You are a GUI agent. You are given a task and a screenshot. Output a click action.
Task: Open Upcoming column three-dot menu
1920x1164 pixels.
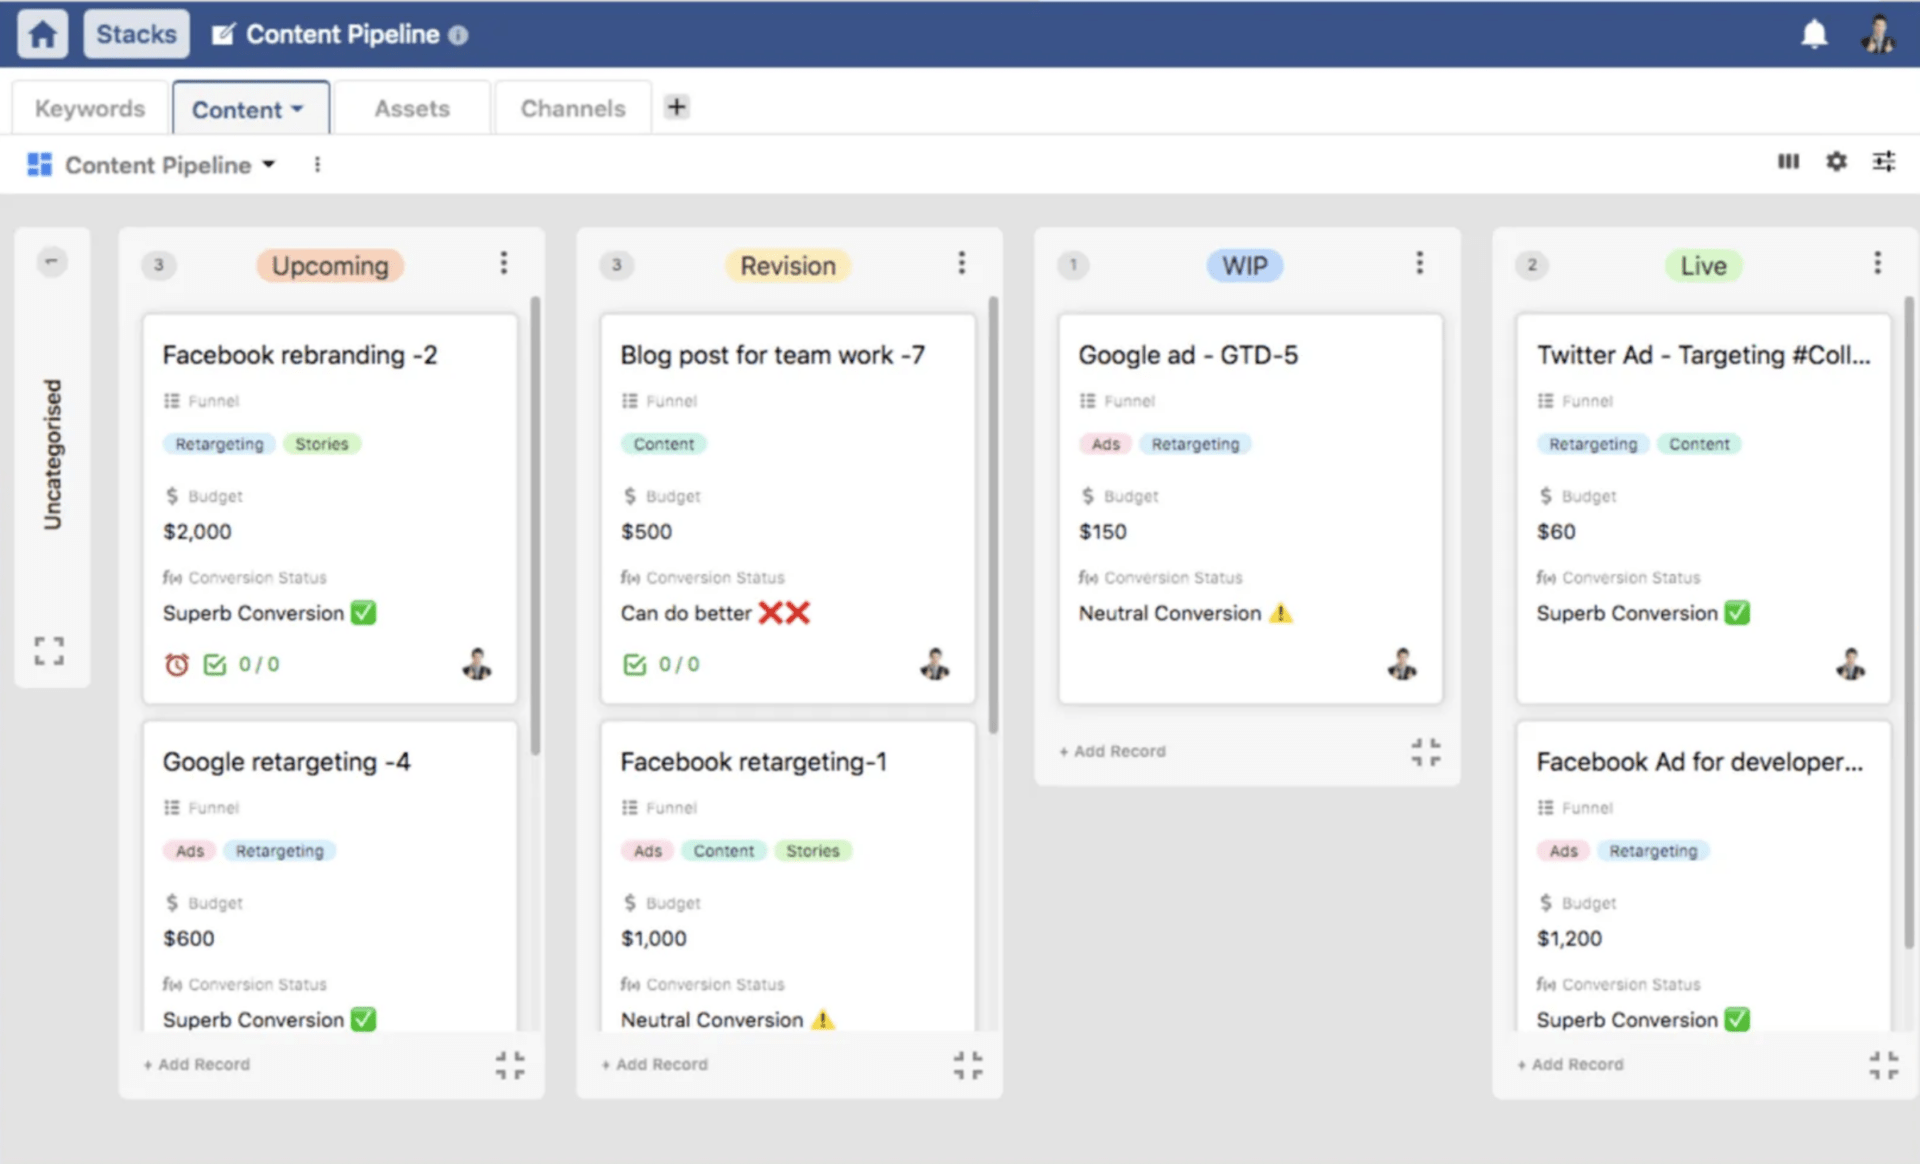(504, 263)
